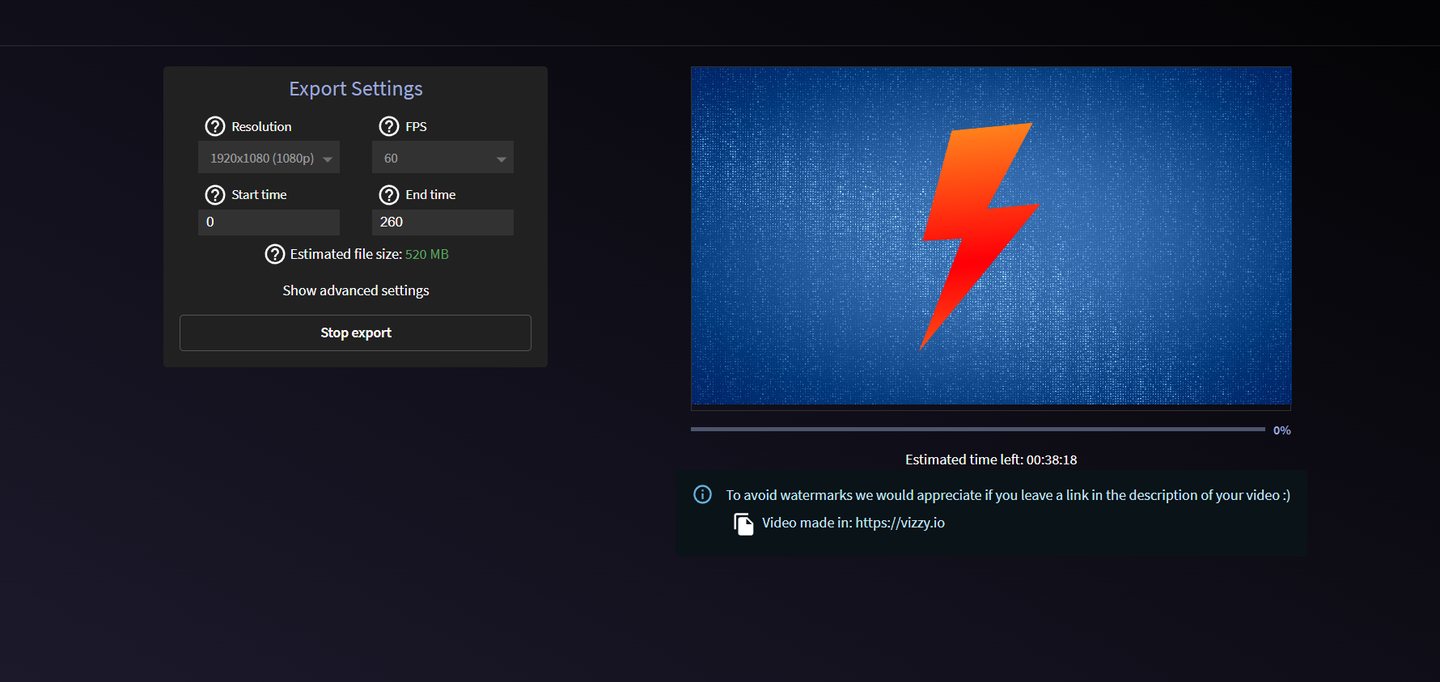Click the export progress bar
The height and width of the screenshot is (682, 1440).
pos(978,429)
